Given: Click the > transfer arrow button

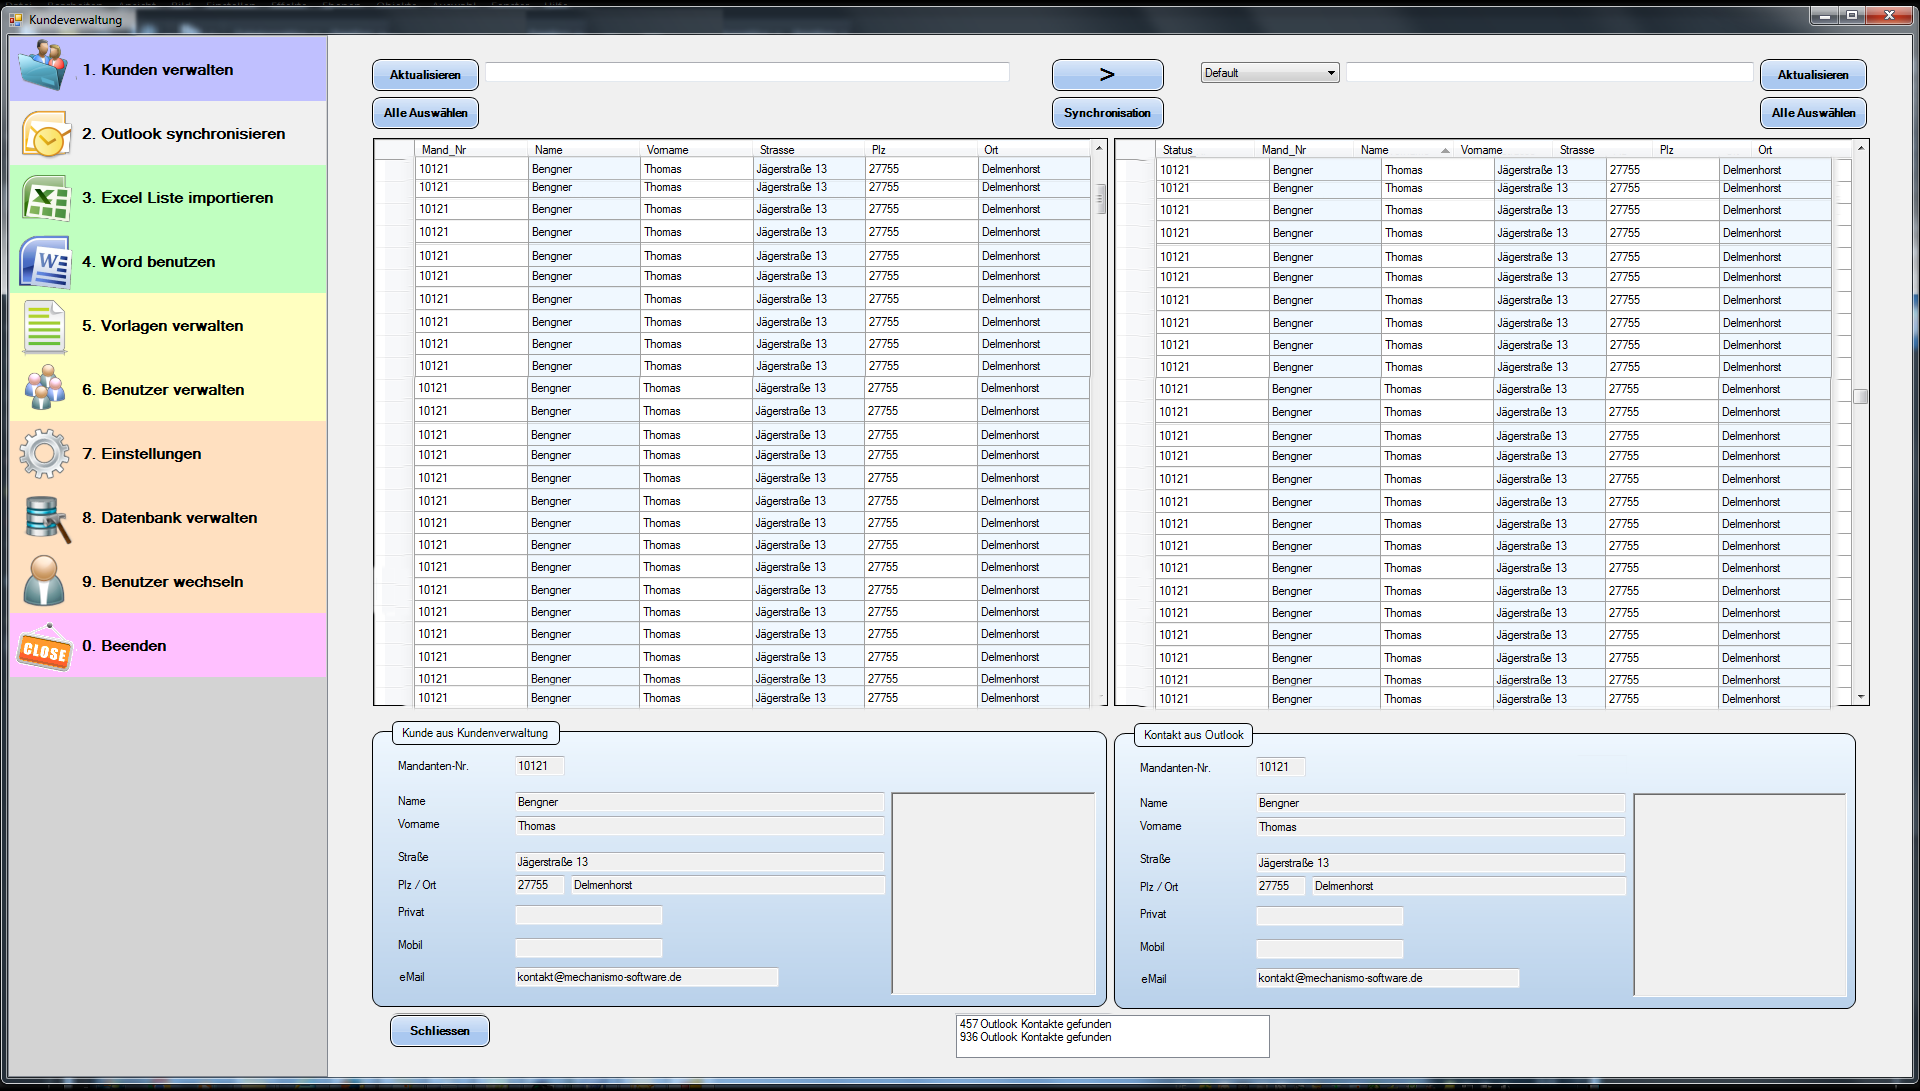Looking at the screenshot, I should click(1107, 75).
